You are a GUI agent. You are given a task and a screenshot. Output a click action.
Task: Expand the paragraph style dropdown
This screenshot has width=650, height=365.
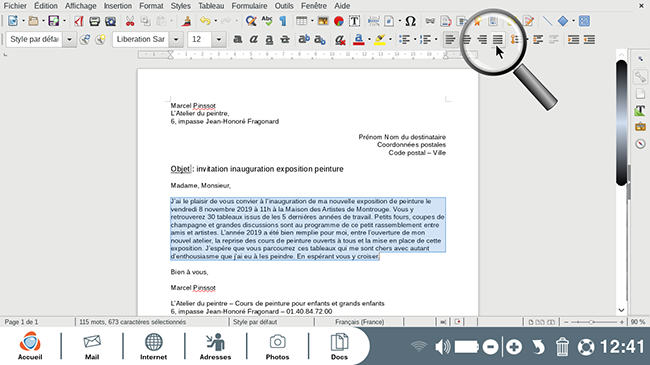coord(70,39)
